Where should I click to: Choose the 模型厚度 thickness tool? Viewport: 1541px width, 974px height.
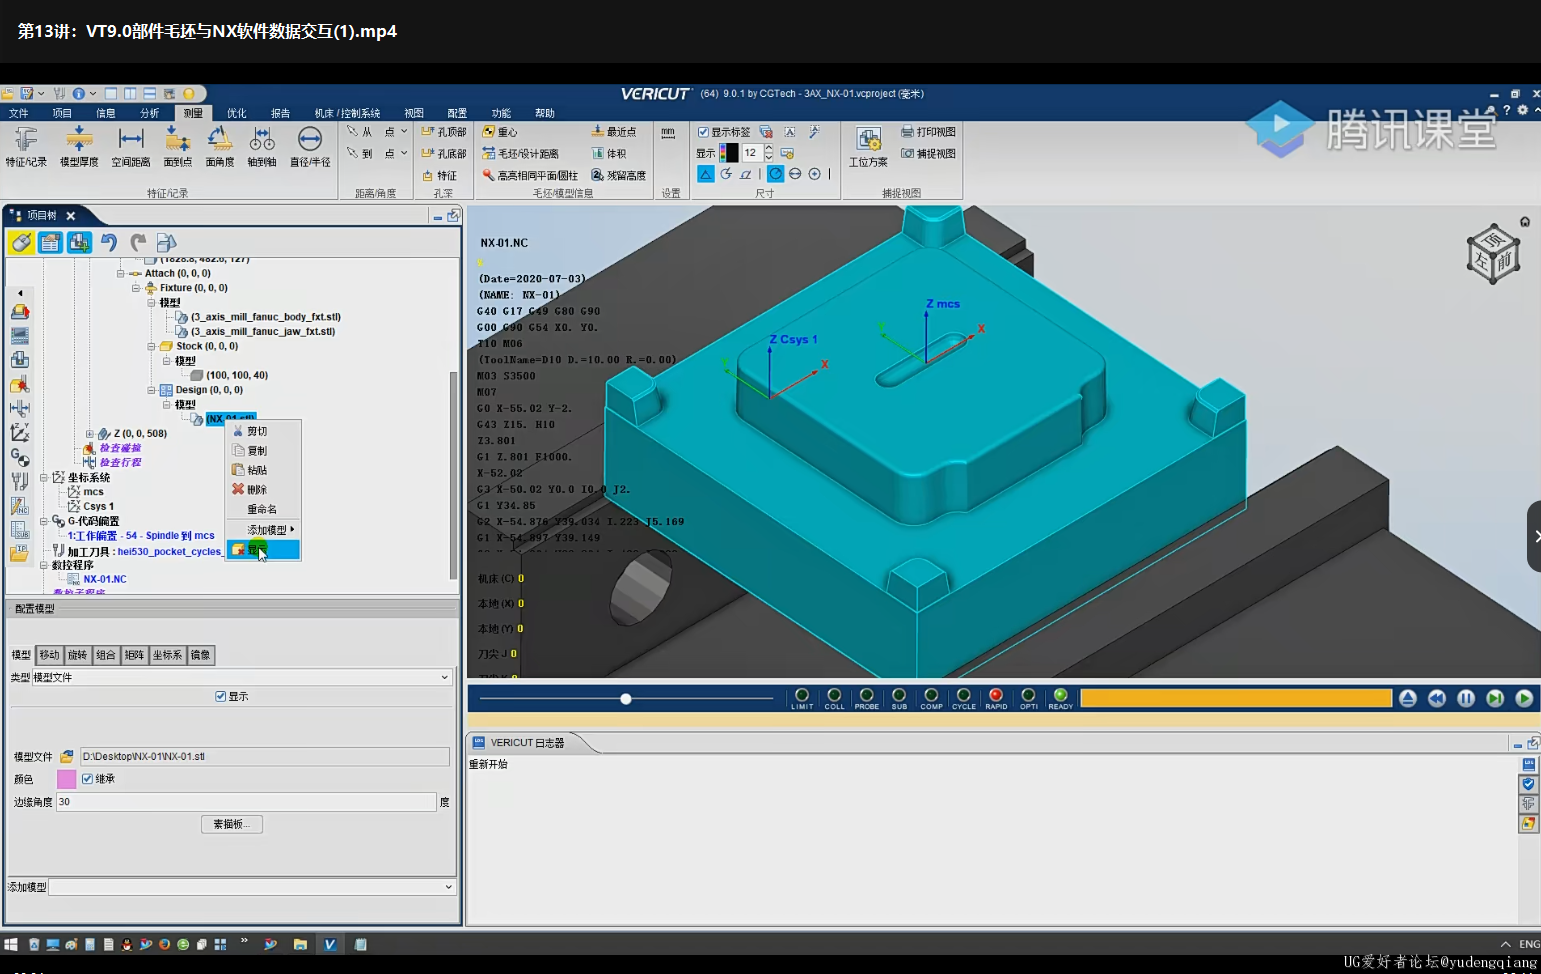pyautogui.click(x=79, y=147)
